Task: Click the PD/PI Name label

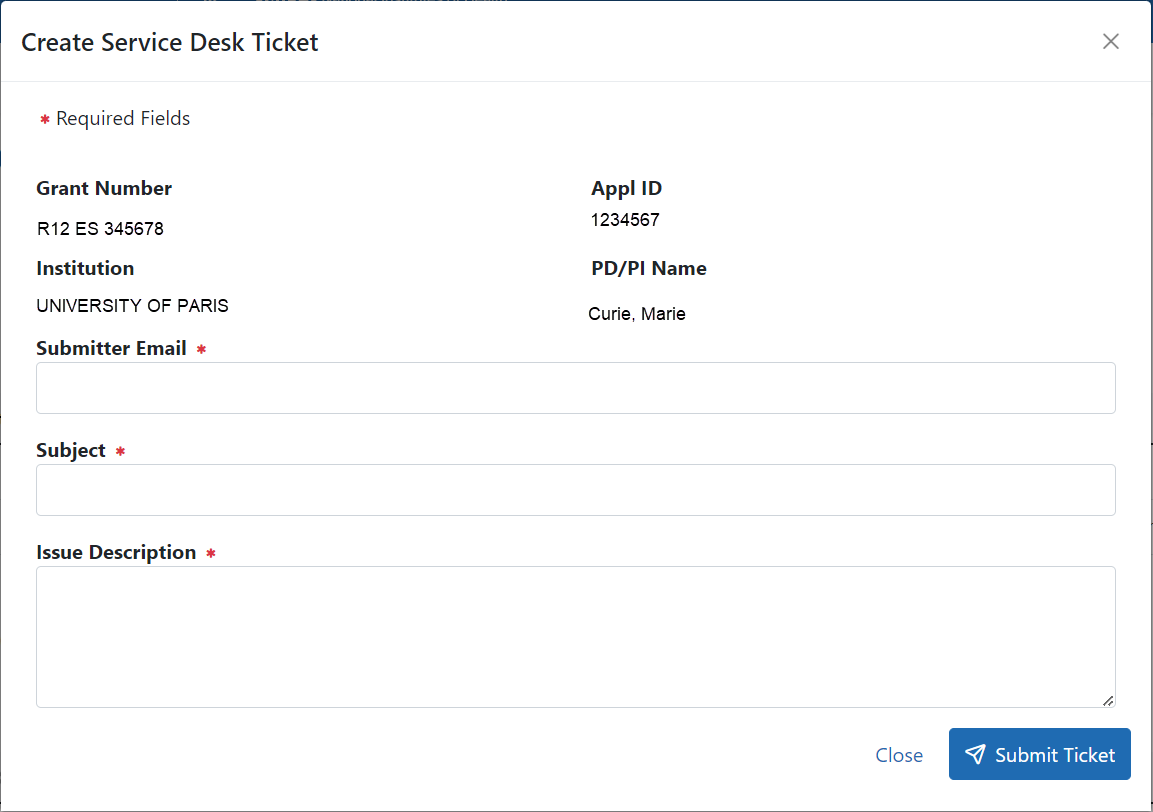Action: tap(649, 268)
